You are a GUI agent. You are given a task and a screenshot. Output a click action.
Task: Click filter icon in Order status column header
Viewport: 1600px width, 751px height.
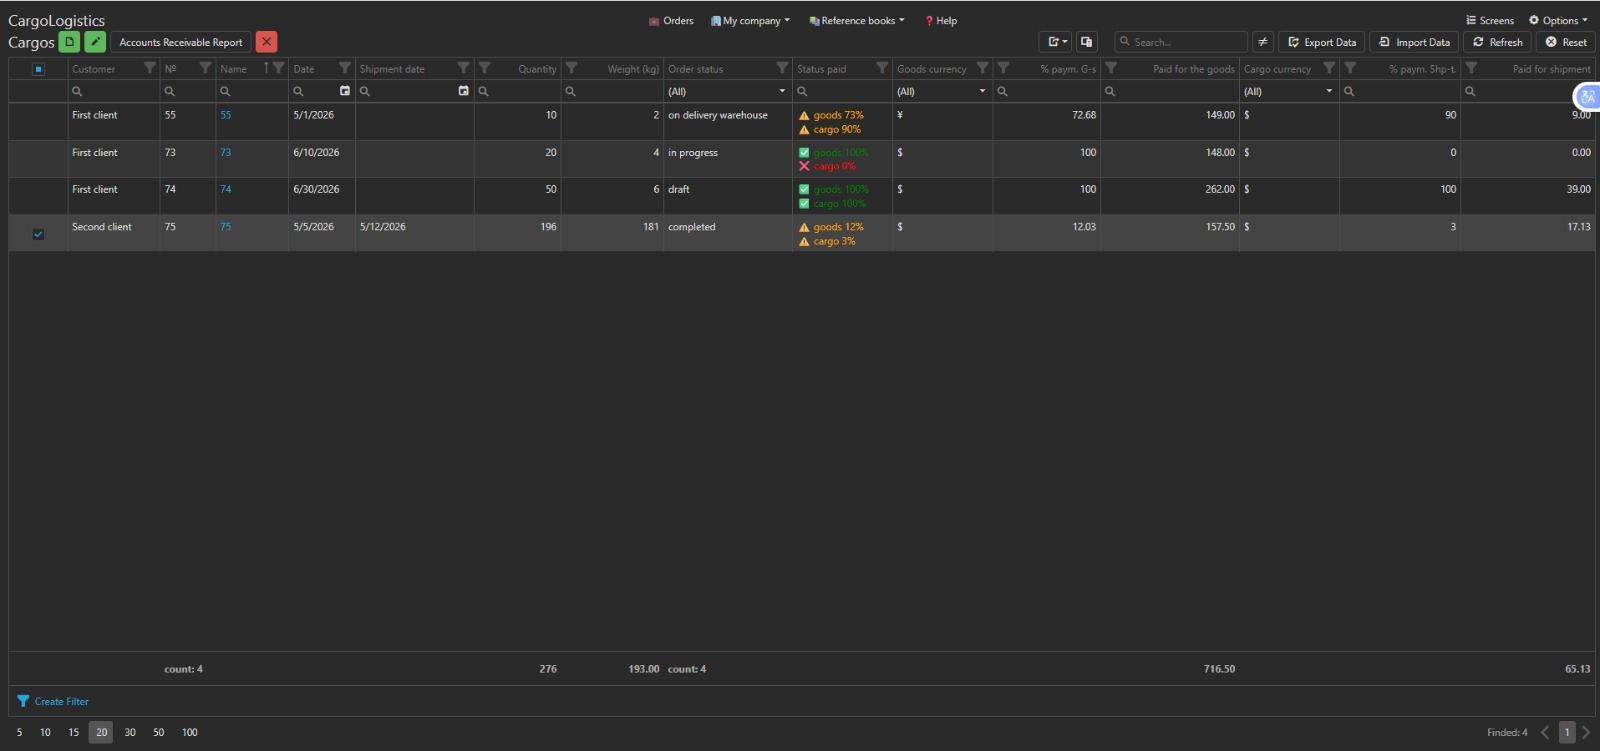[782, 68]
